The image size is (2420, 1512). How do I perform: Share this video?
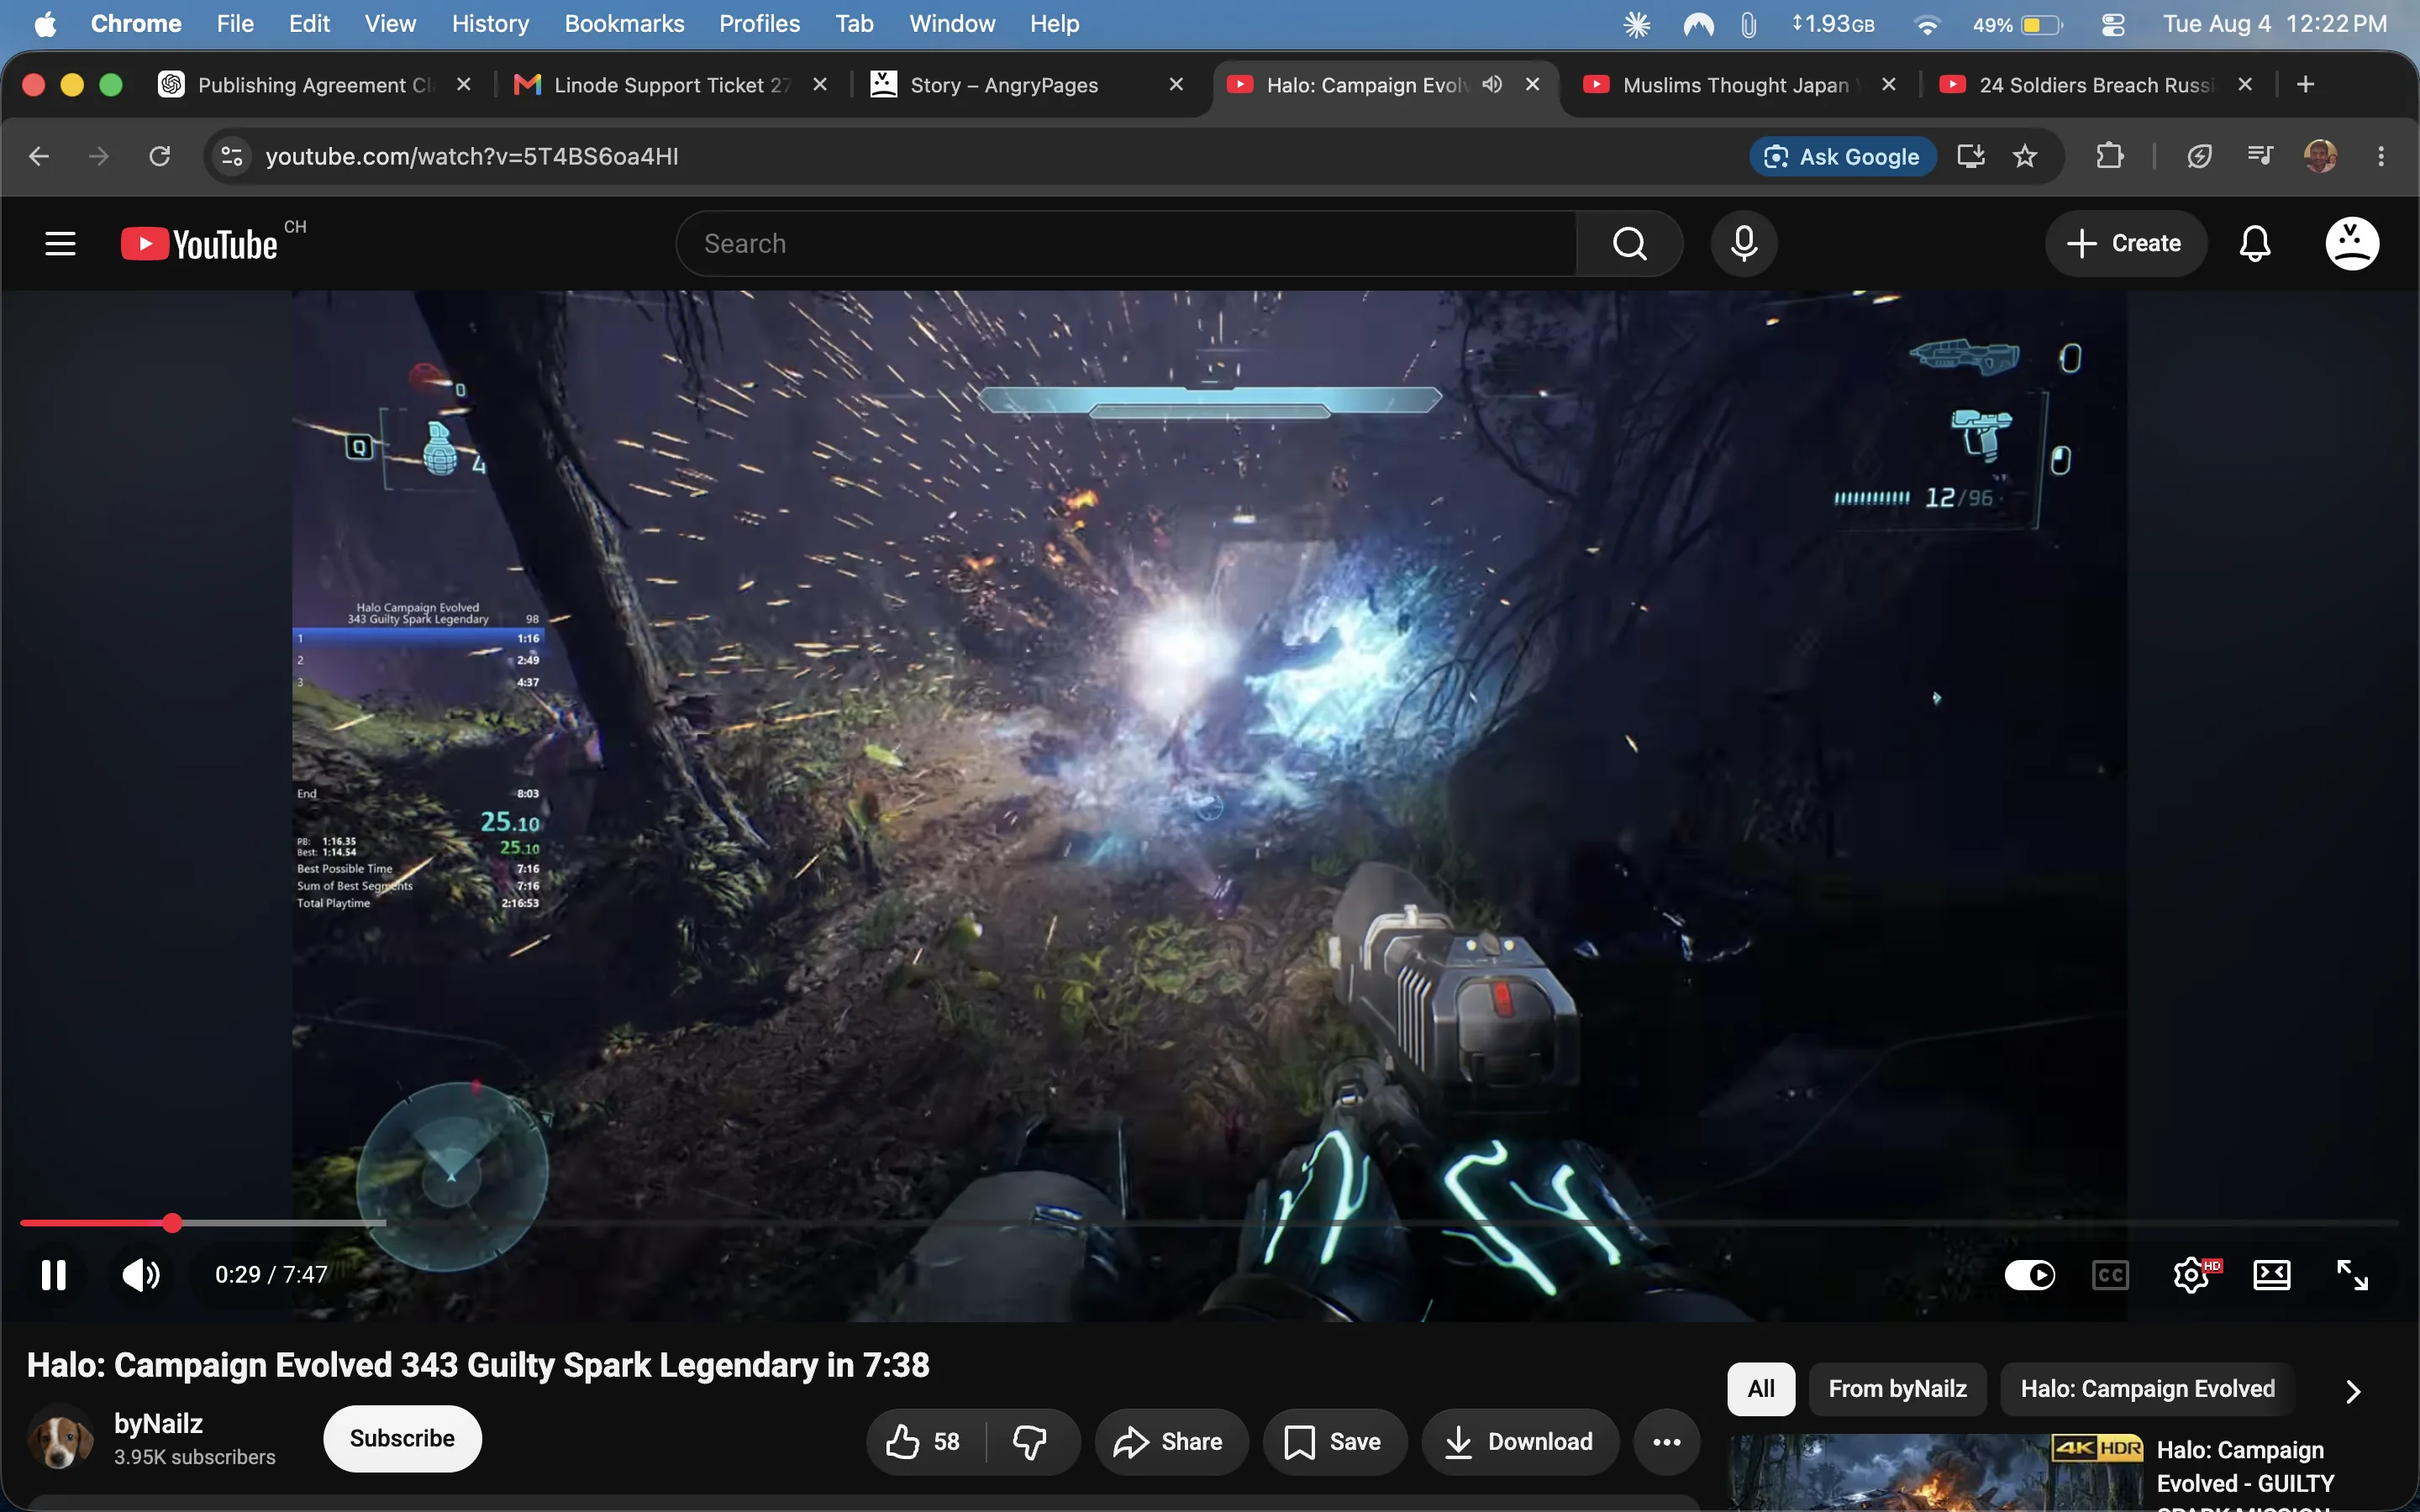tap(1170, 1441)
